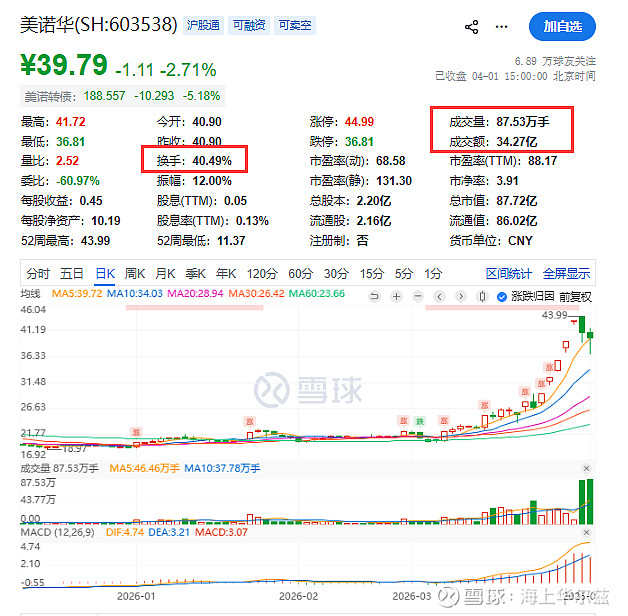628x616 pixels.
Task: Switch to the 五日 chart tab
Action: point(71,274)
